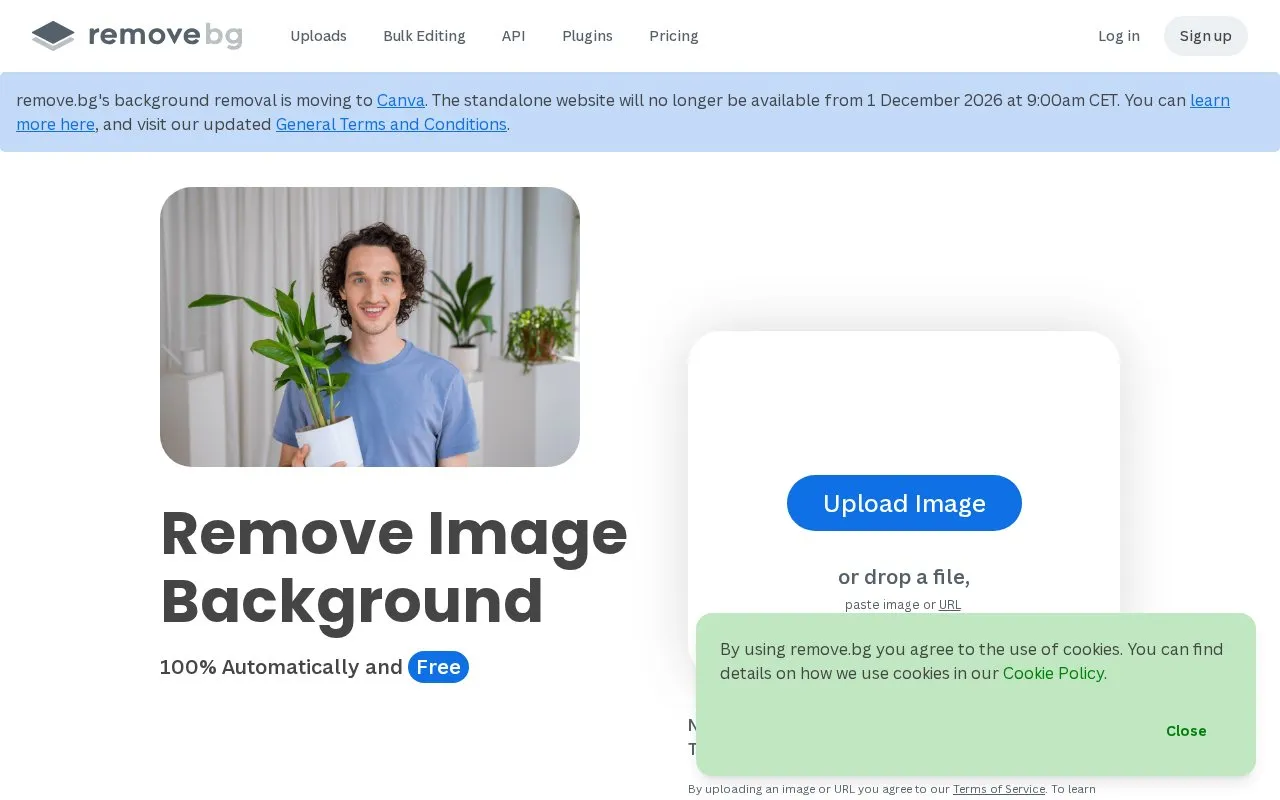Click the URL link under paste image
Viewport: 1280px width, 800px height.
(950, 604)
